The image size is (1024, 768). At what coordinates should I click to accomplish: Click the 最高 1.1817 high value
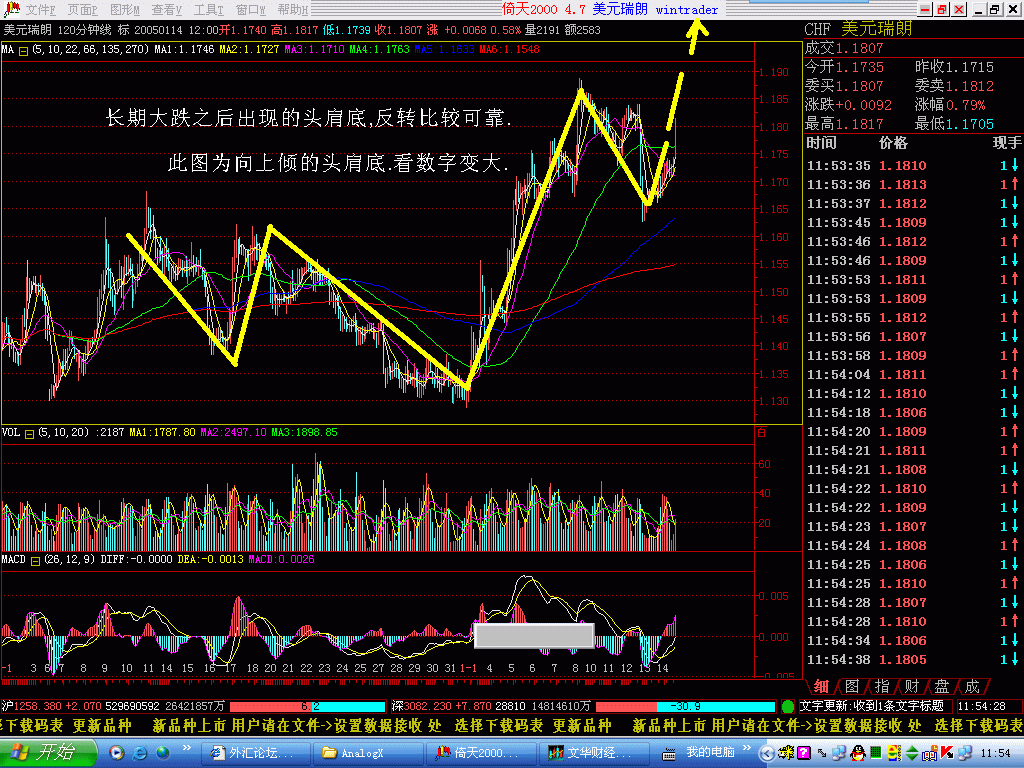(844, 123)
